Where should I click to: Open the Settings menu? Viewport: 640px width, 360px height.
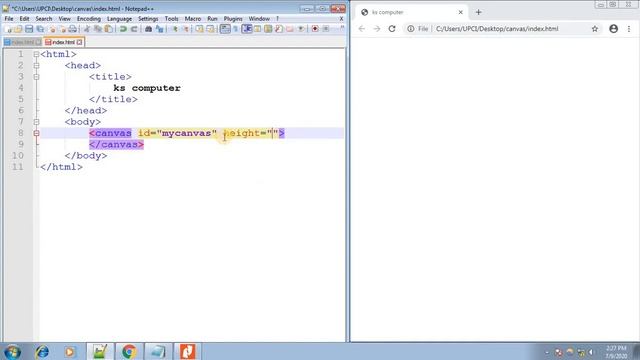click(x=148, y=19)
